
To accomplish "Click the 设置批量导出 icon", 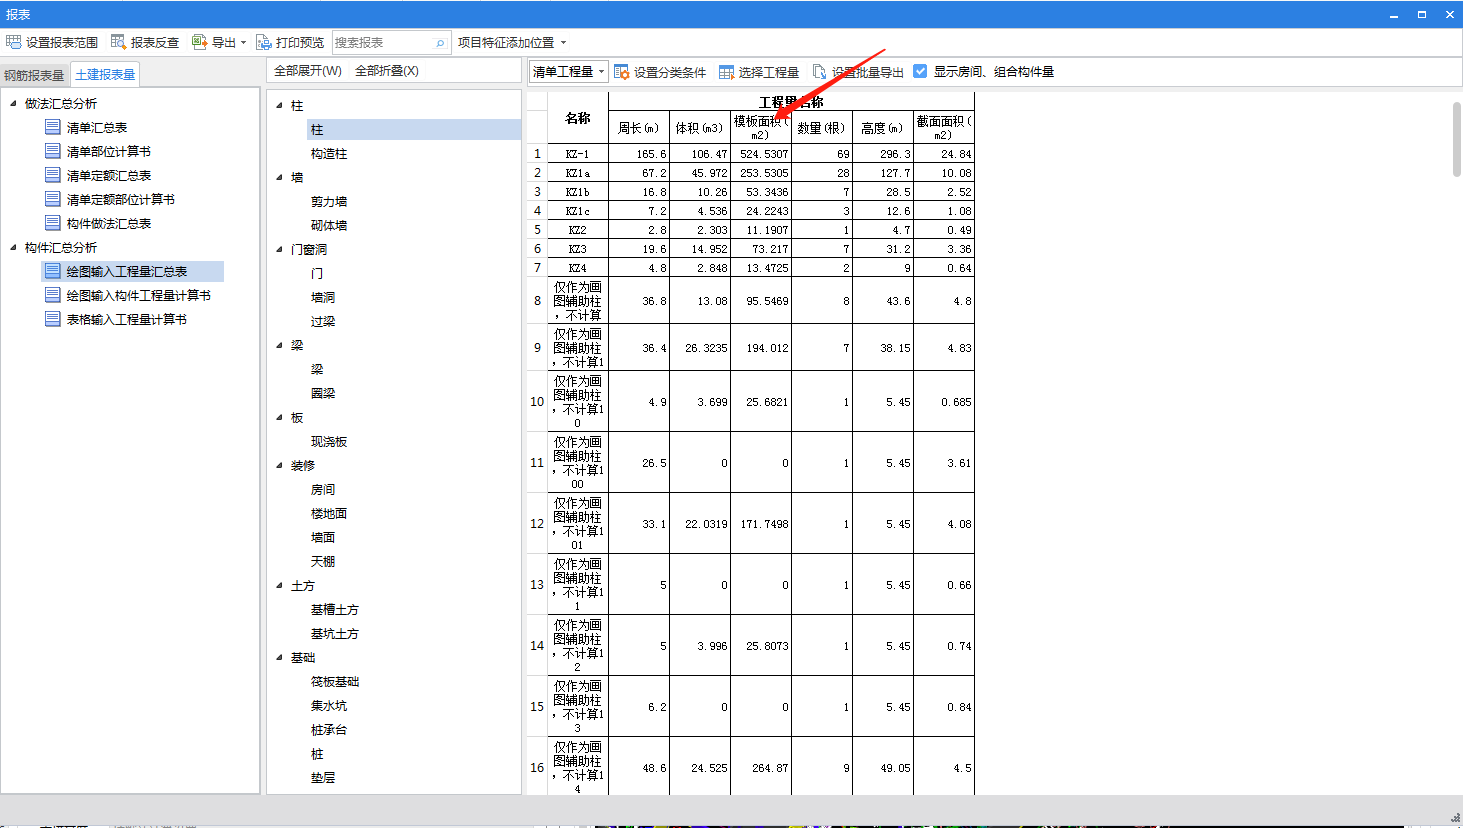I will coord(820,72).
